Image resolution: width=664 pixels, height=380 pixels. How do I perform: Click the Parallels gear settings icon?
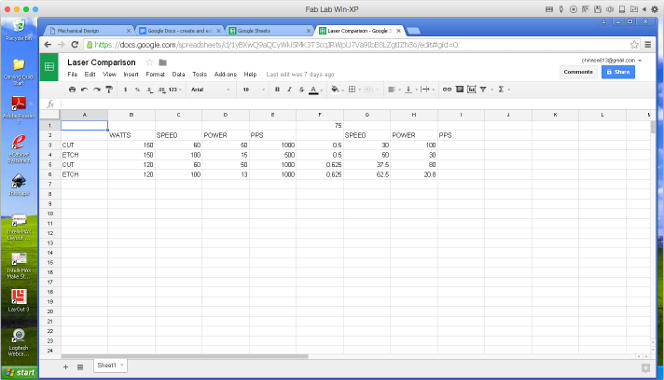[x=654, y=9]
